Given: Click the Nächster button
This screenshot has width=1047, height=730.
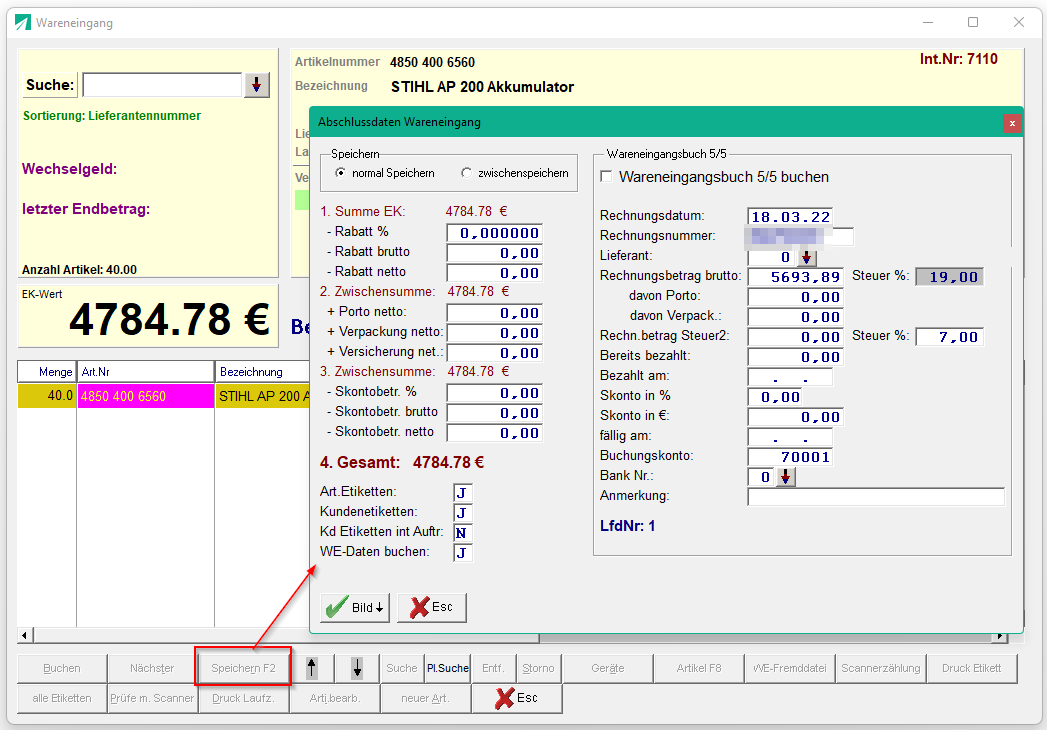Looking at the screenshot, I should (152, 669).
